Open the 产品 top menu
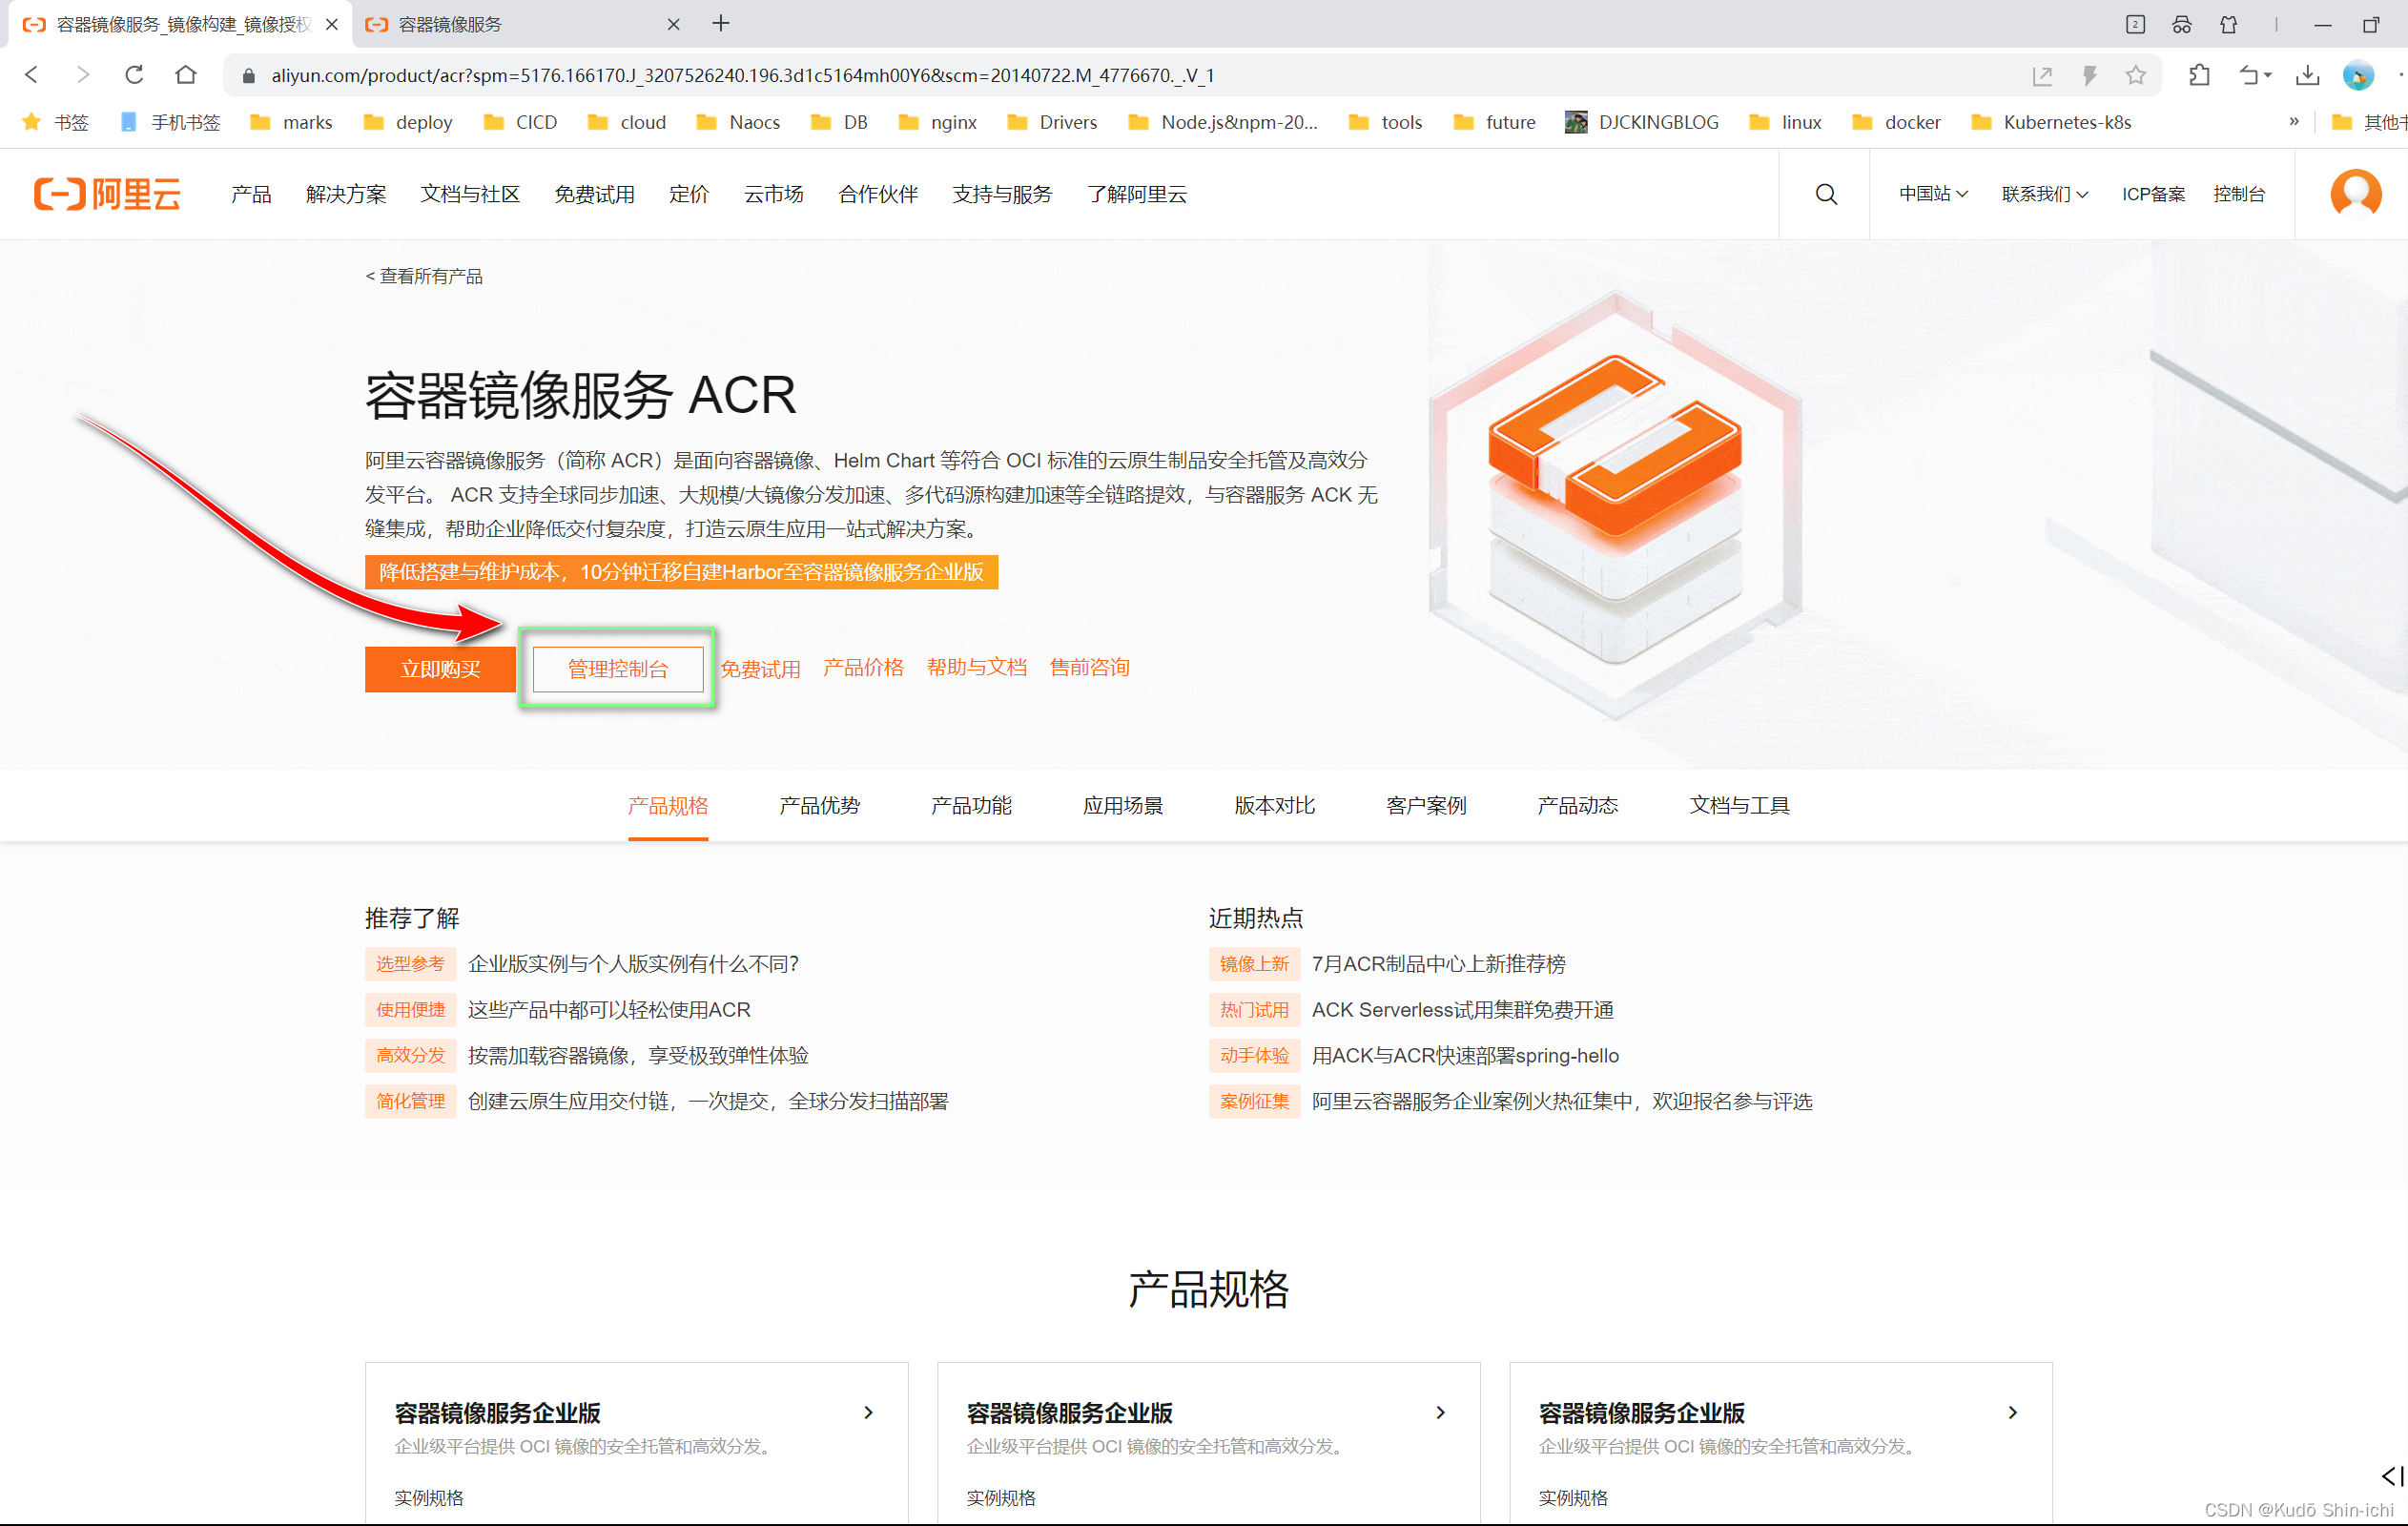This screenshot has height=1526, width=2408. (251, 194)
